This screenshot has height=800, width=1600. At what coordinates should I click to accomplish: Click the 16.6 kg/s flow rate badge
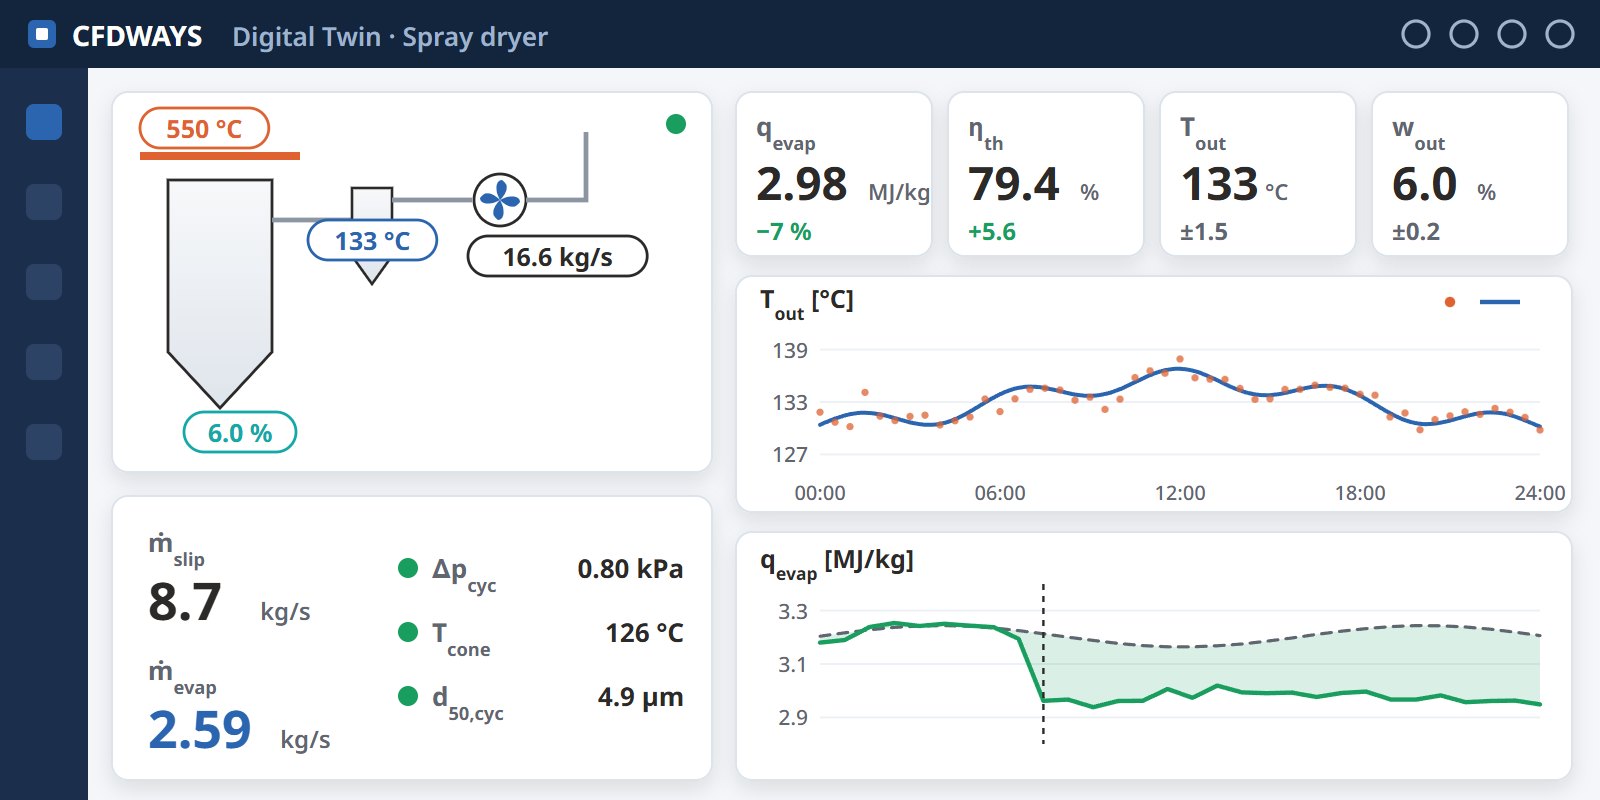coord(558,256)
